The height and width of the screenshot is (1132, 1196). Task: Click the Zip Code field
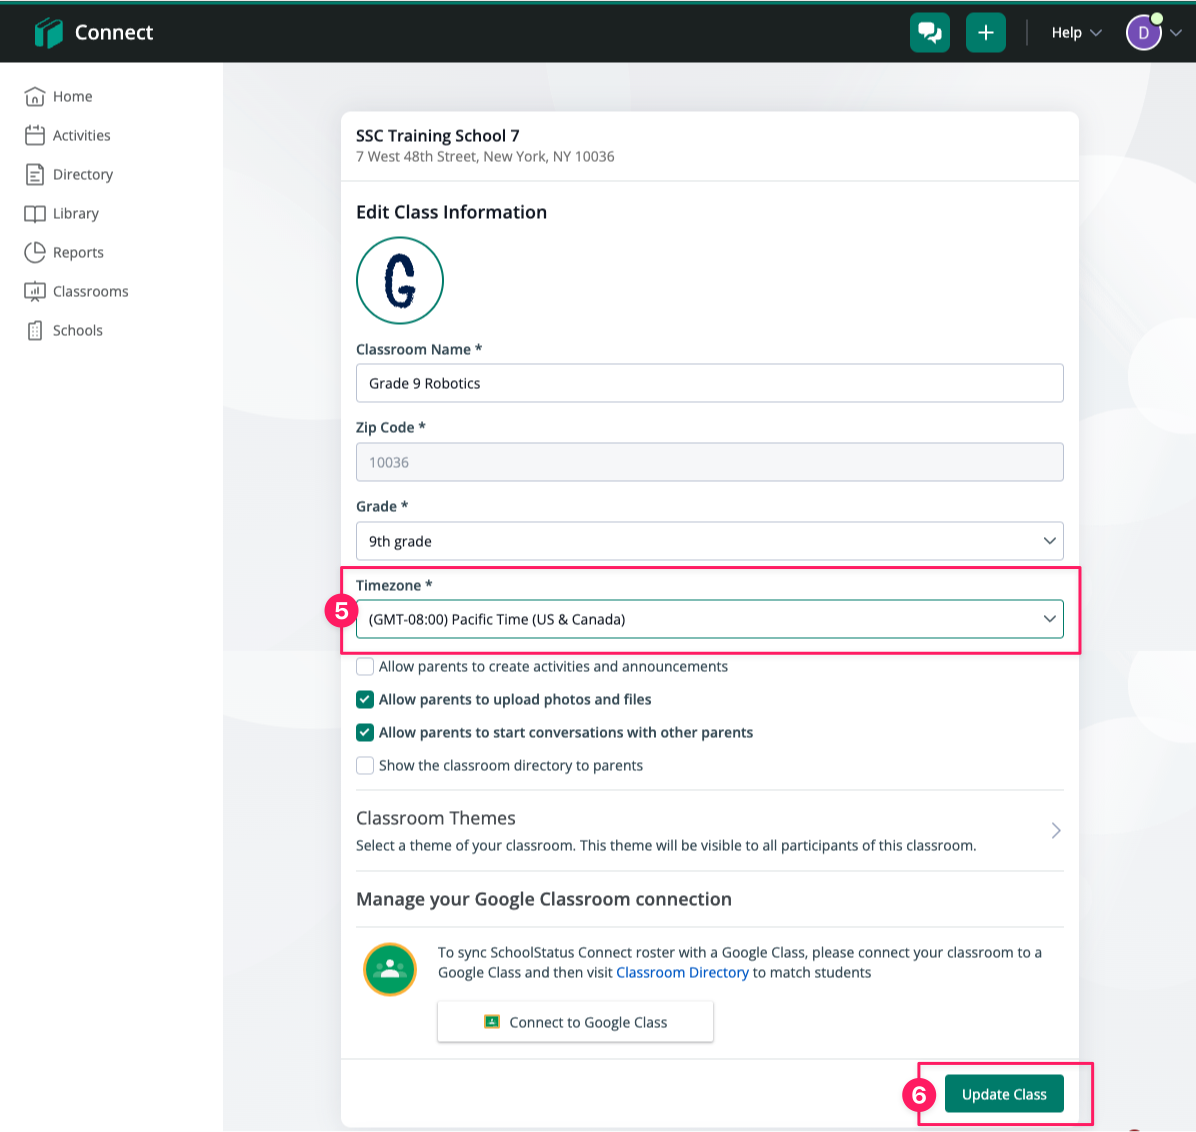point(709,461)
